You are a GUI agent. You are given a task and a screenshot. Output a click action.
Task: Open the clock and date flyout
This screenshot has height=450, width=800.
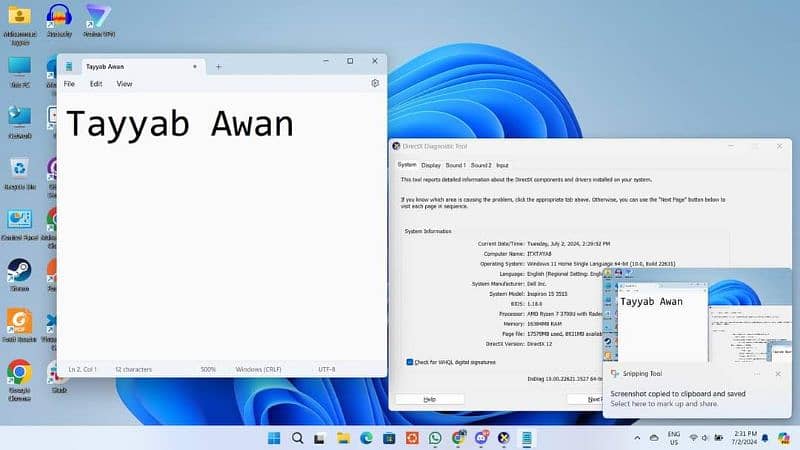click(x=745, y=438)
